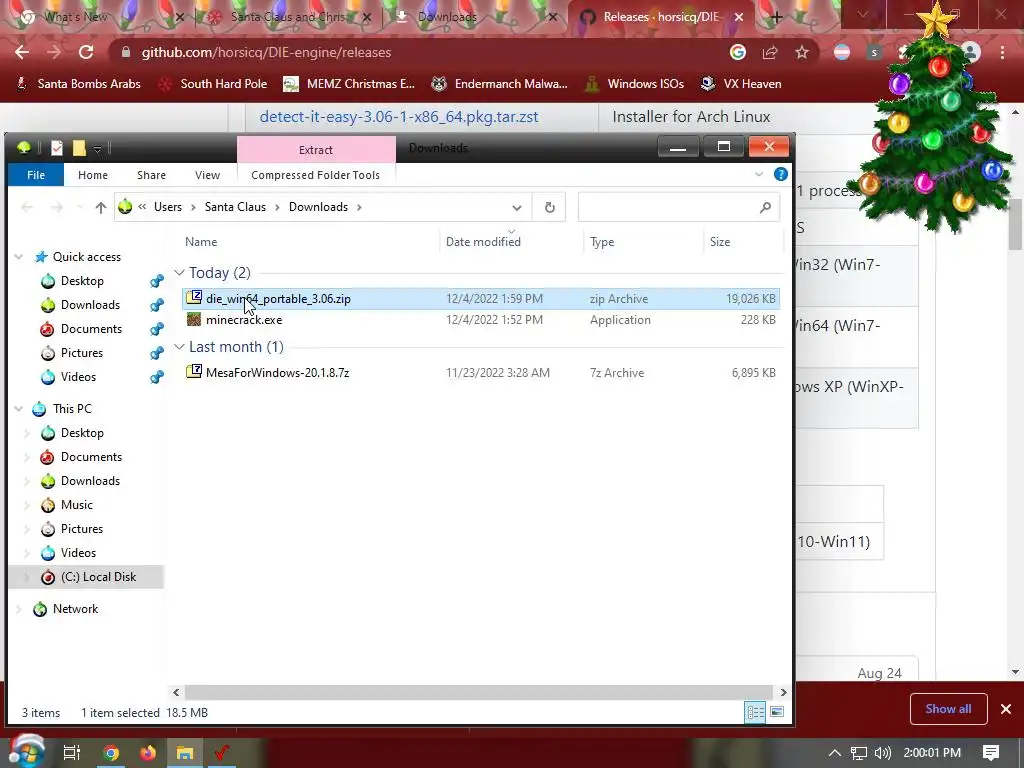
Task: Open the notification center icon
Action: point(991,753)
